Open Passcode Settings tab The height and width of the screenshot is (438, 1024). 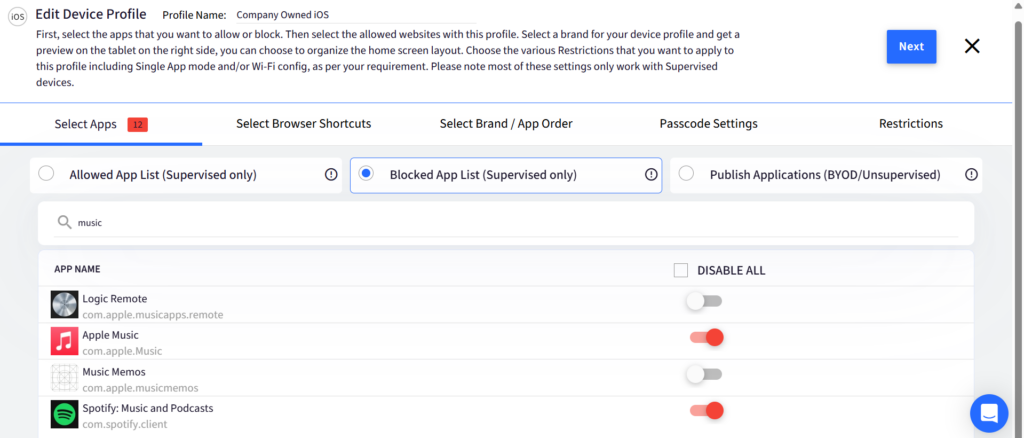[709, 124]
